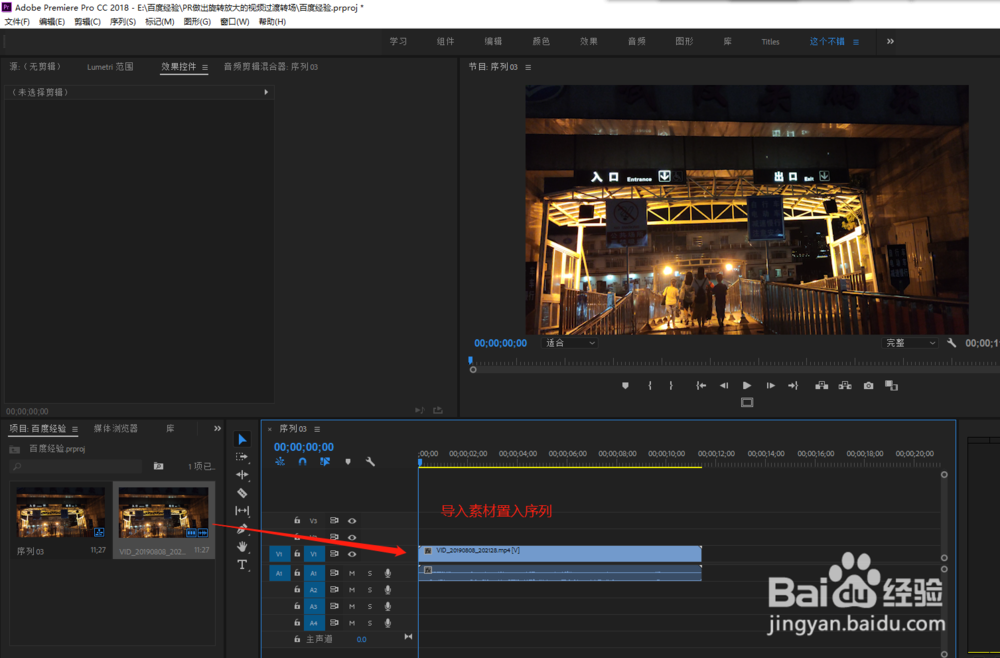The height and width of the screenshot is (658, 1000).
Task: Toggle sync lock on A1 track
Action: coord(334,573)
